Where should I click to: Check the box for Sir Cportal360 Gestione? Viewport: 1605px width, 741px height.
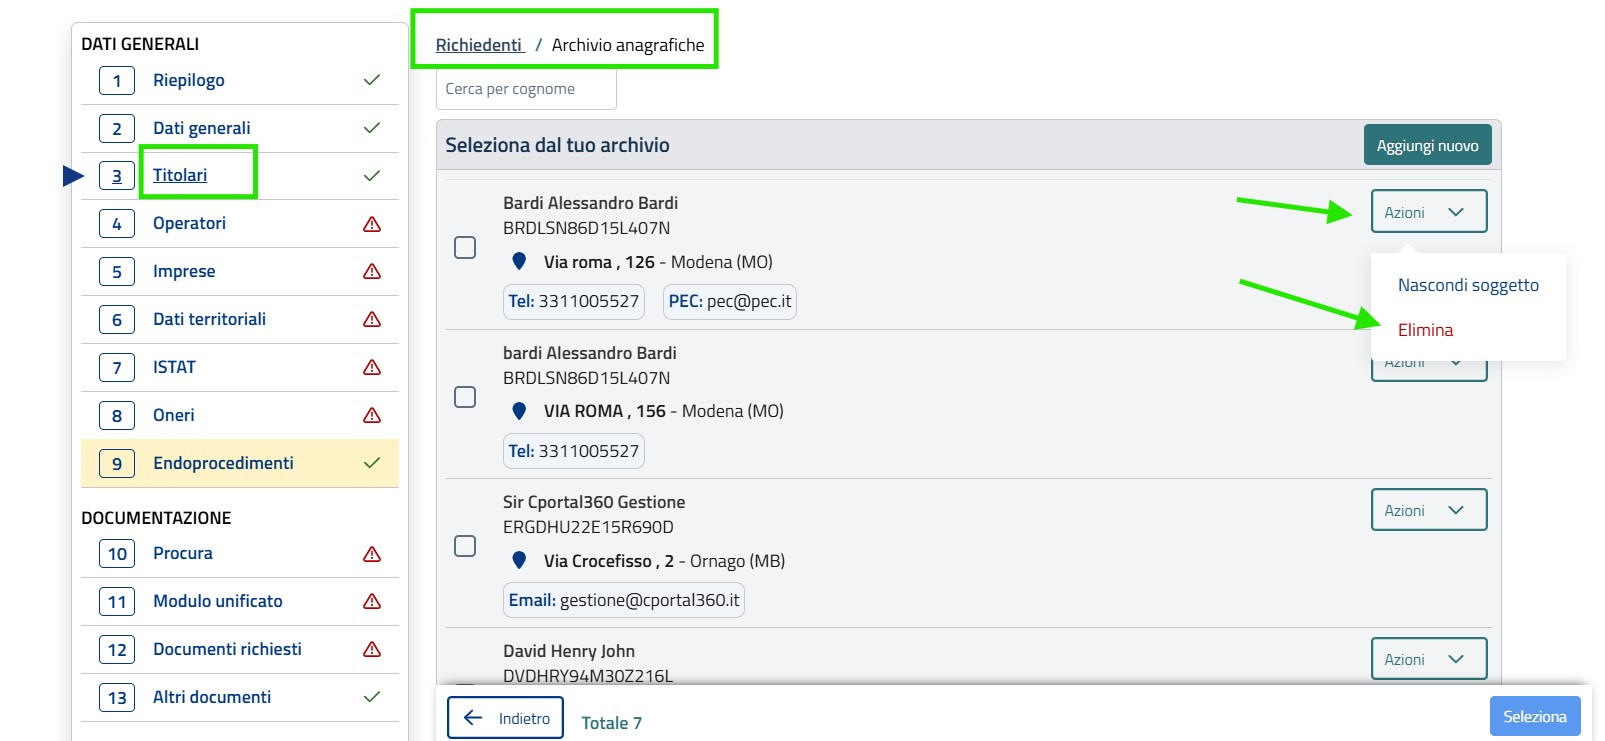(x=465, y=546)
